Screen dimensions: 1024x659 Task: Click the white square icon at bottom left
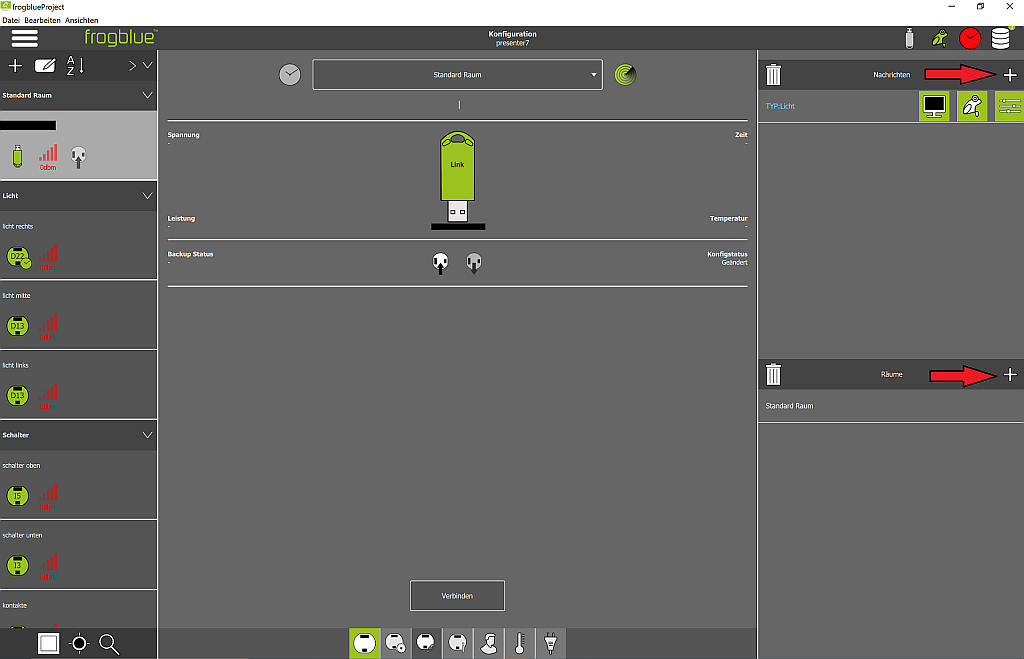coord(48,644)
